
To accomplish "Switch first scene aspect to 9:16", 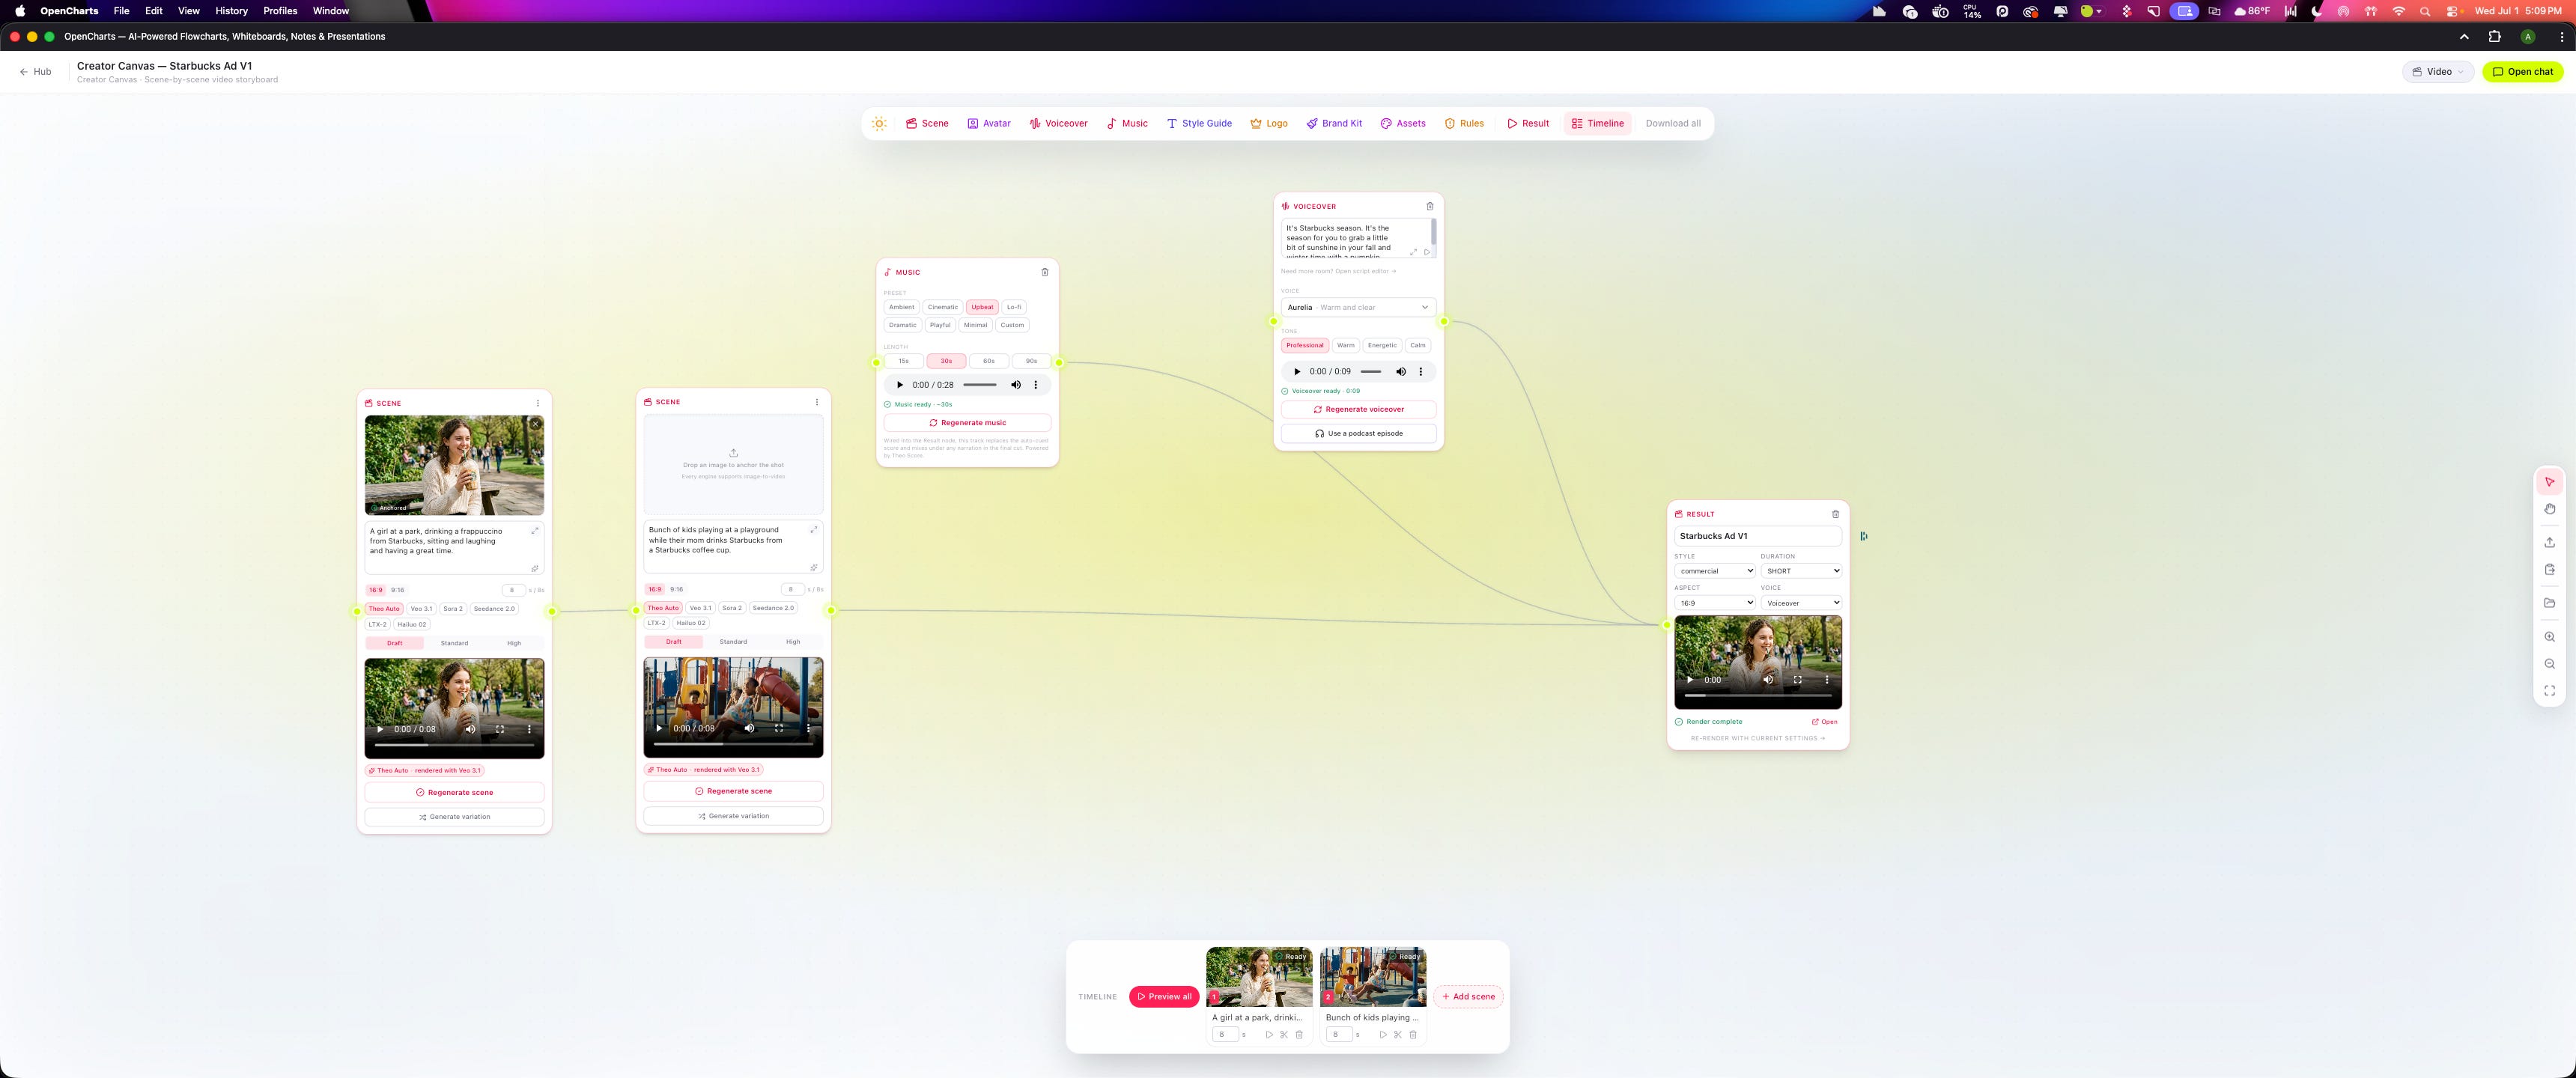I will tap(398, 590).
